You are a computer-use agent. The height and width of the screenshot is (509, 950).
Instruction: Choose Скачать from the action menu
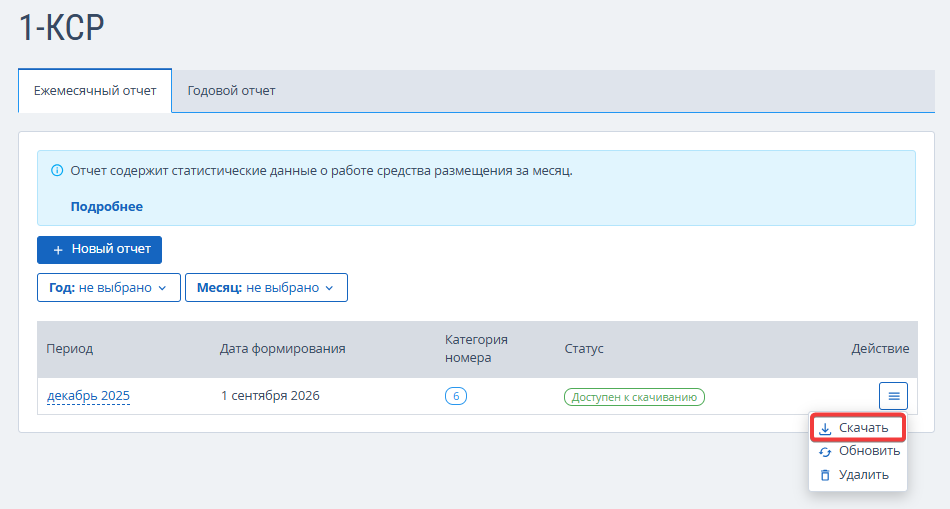(858, 428)
